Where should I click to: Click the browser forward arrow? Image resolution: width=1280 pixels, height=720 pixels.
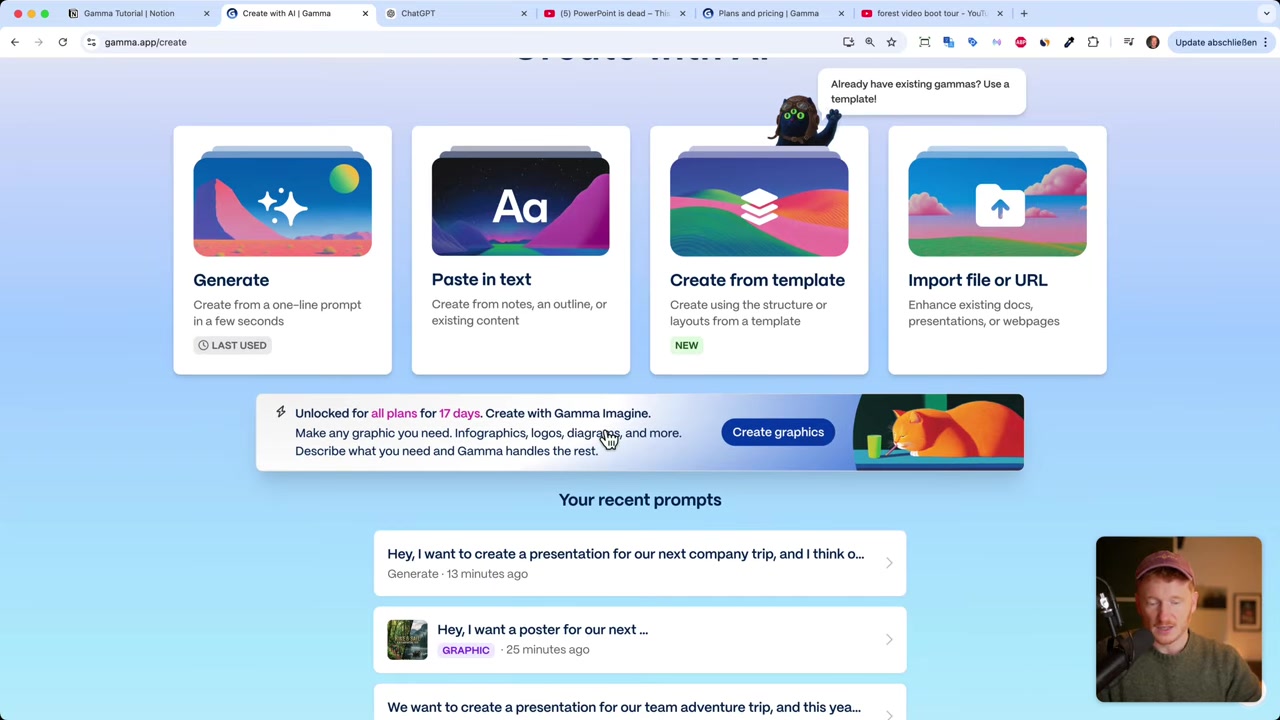pyautogui.click(x=38, y=42)
